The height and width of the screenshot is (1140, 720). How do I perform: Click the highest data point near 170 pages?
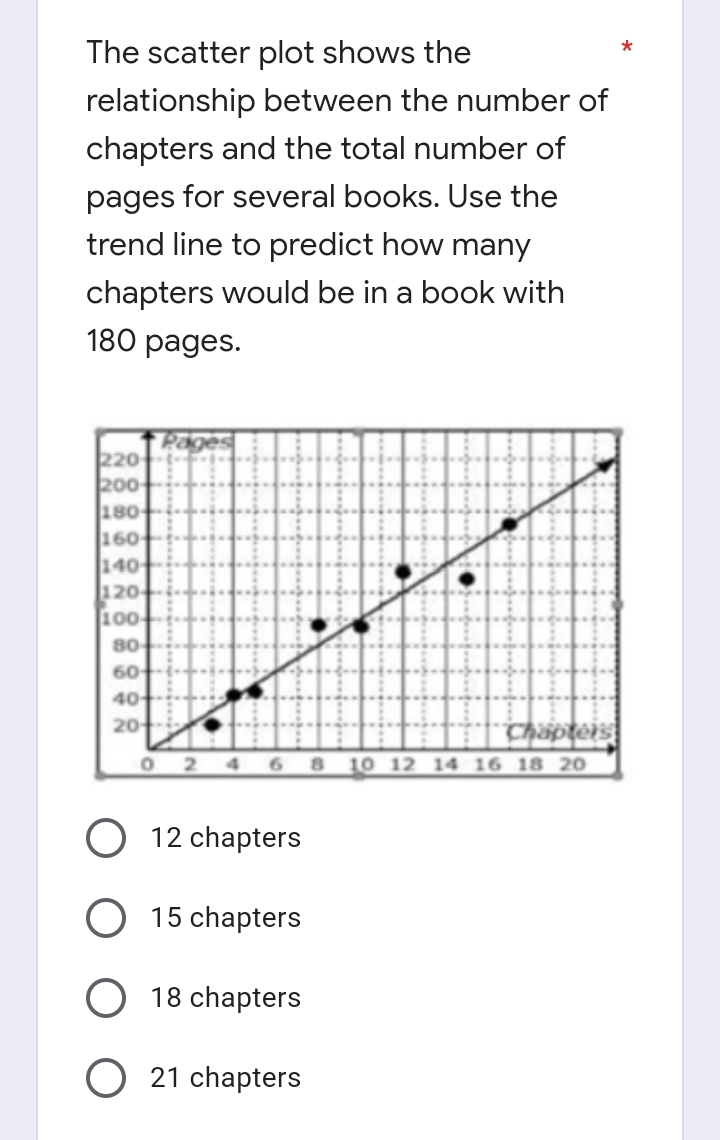[508, 522]
